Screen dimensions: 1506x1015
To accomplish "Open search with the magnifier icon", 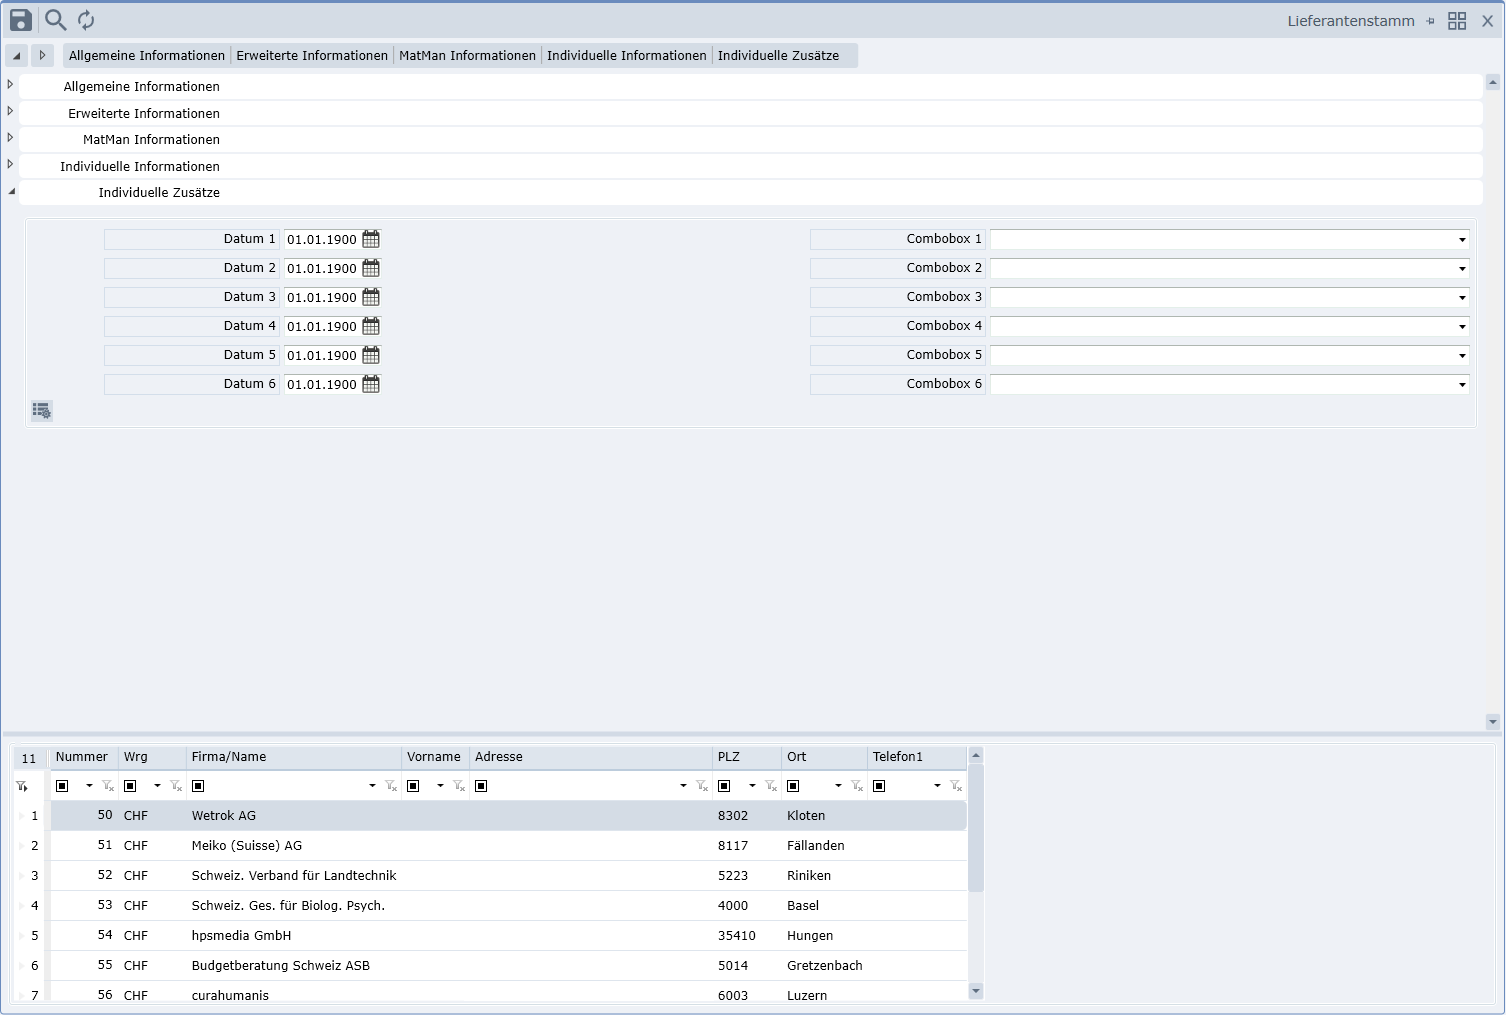I will (x=56, y=20).
